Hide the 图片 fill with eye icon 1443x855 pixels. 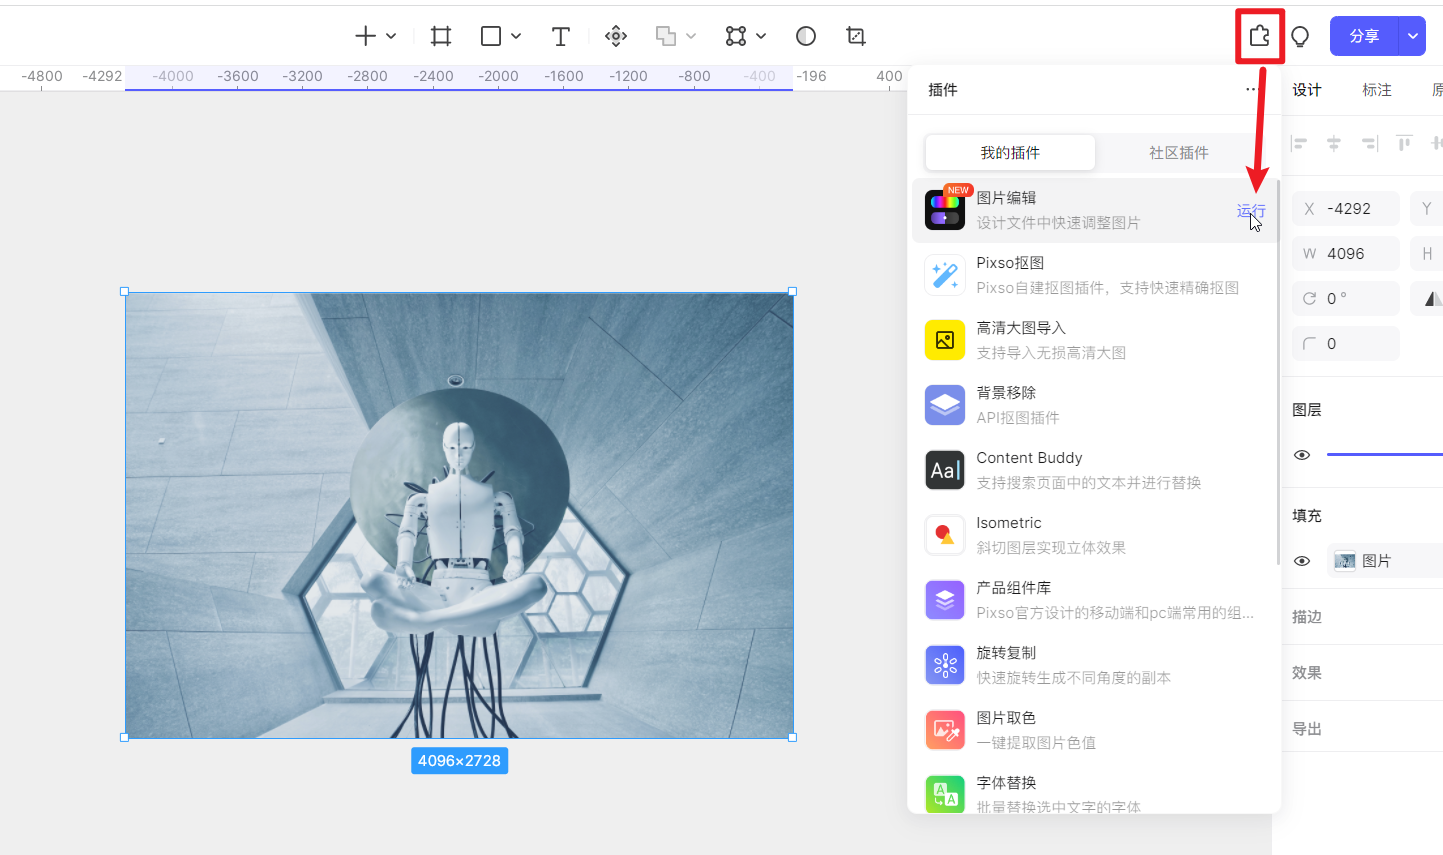1302,561
